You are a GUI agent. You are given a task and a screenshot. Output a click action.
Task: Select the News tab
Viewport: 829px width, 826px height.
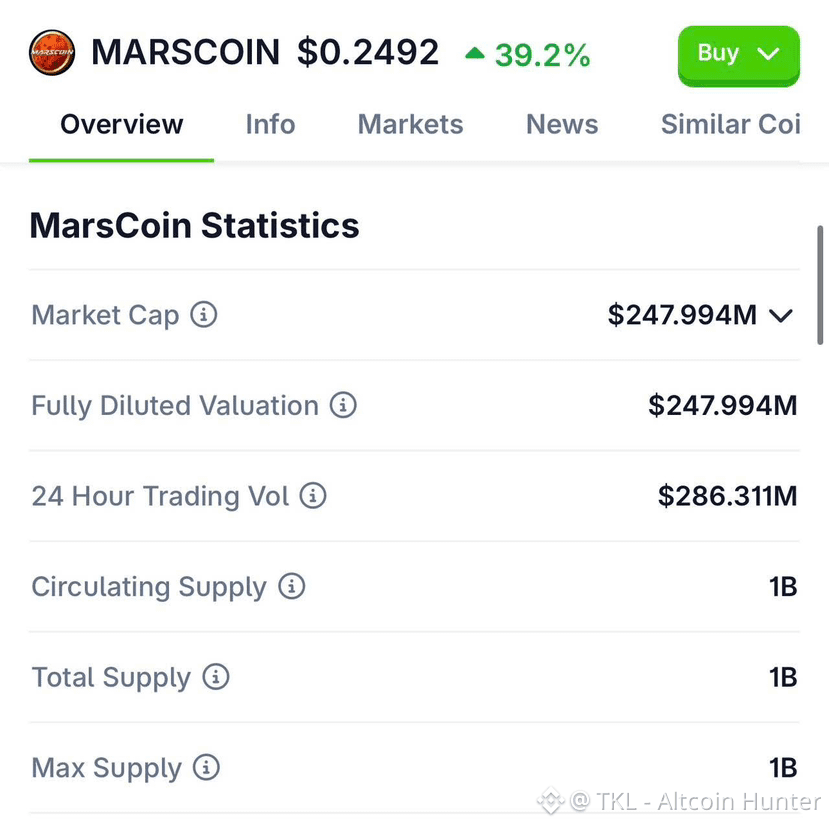pyautogui.click(x=562, y=124)
